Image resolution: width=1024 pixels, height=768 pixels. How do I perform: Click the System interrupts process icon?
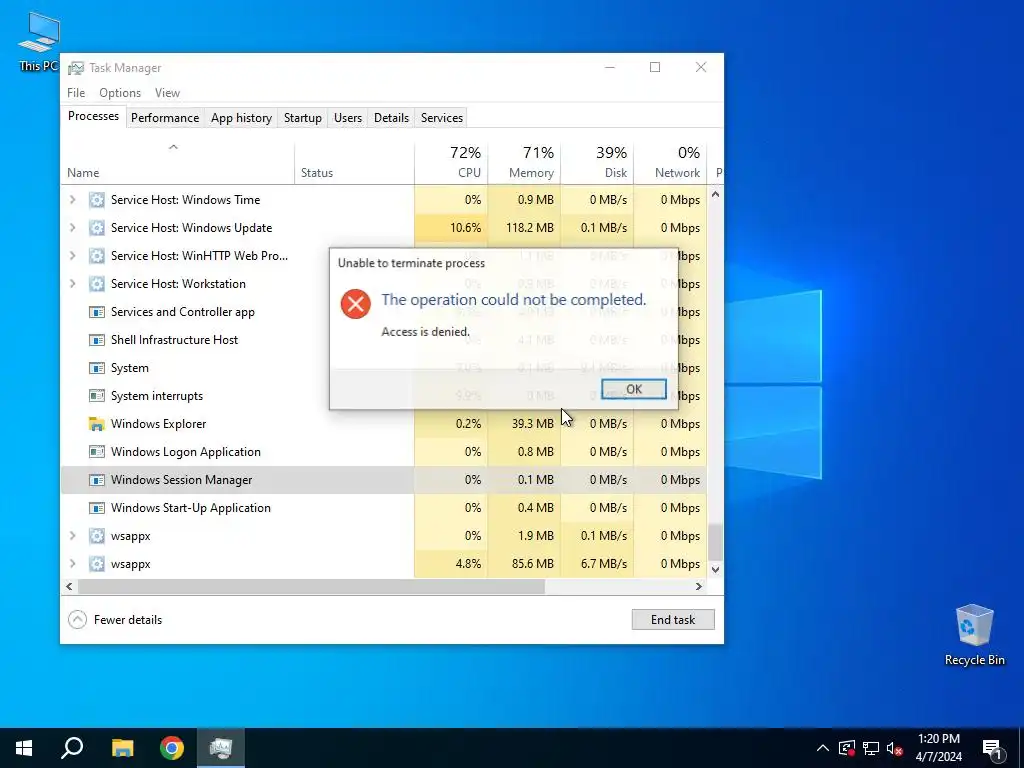click(x=97, y=396)
